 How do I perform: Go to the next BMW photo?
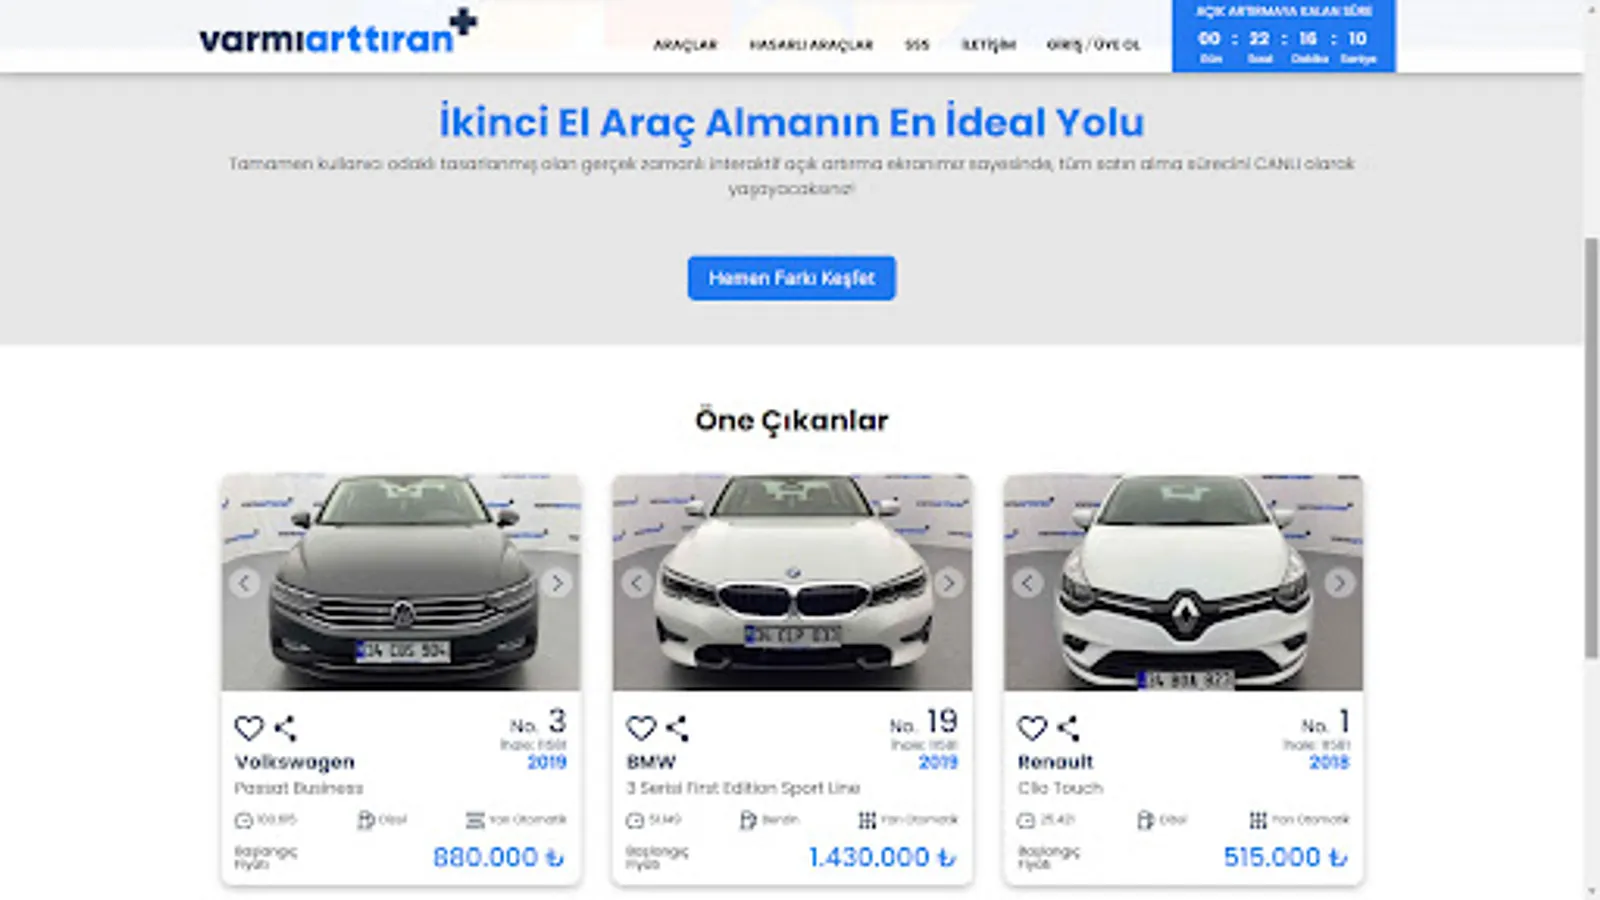[x=949, y=583]
